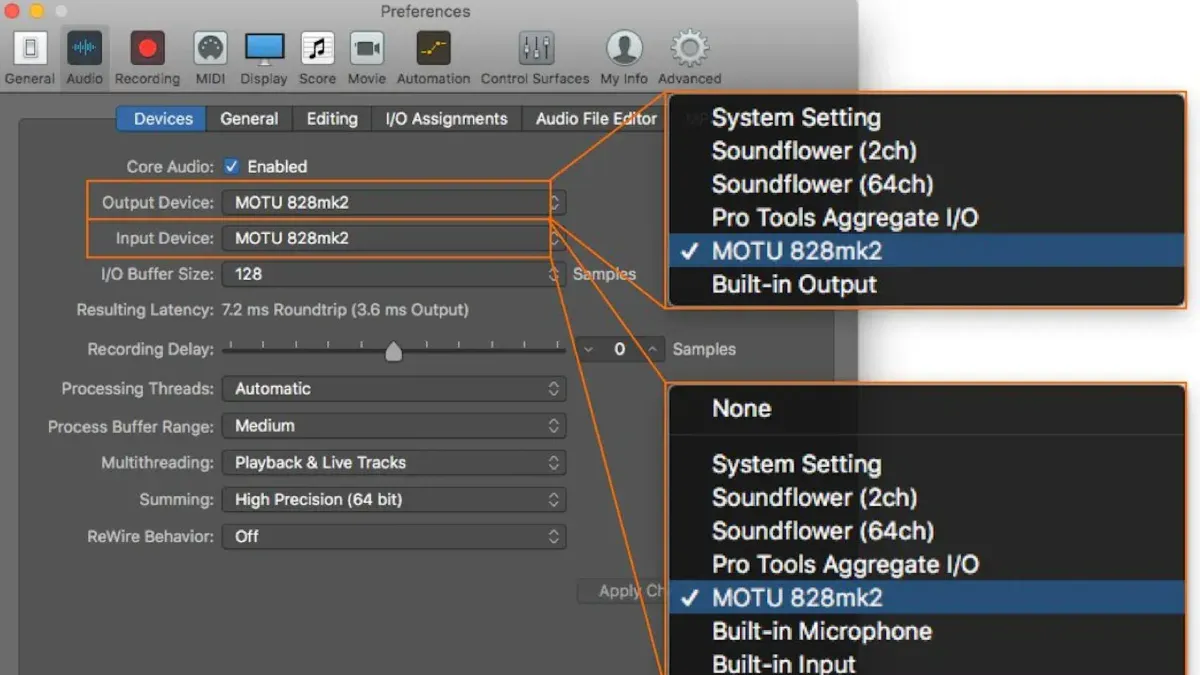Choose Soundflower (2ch) in input device menu

926,497
